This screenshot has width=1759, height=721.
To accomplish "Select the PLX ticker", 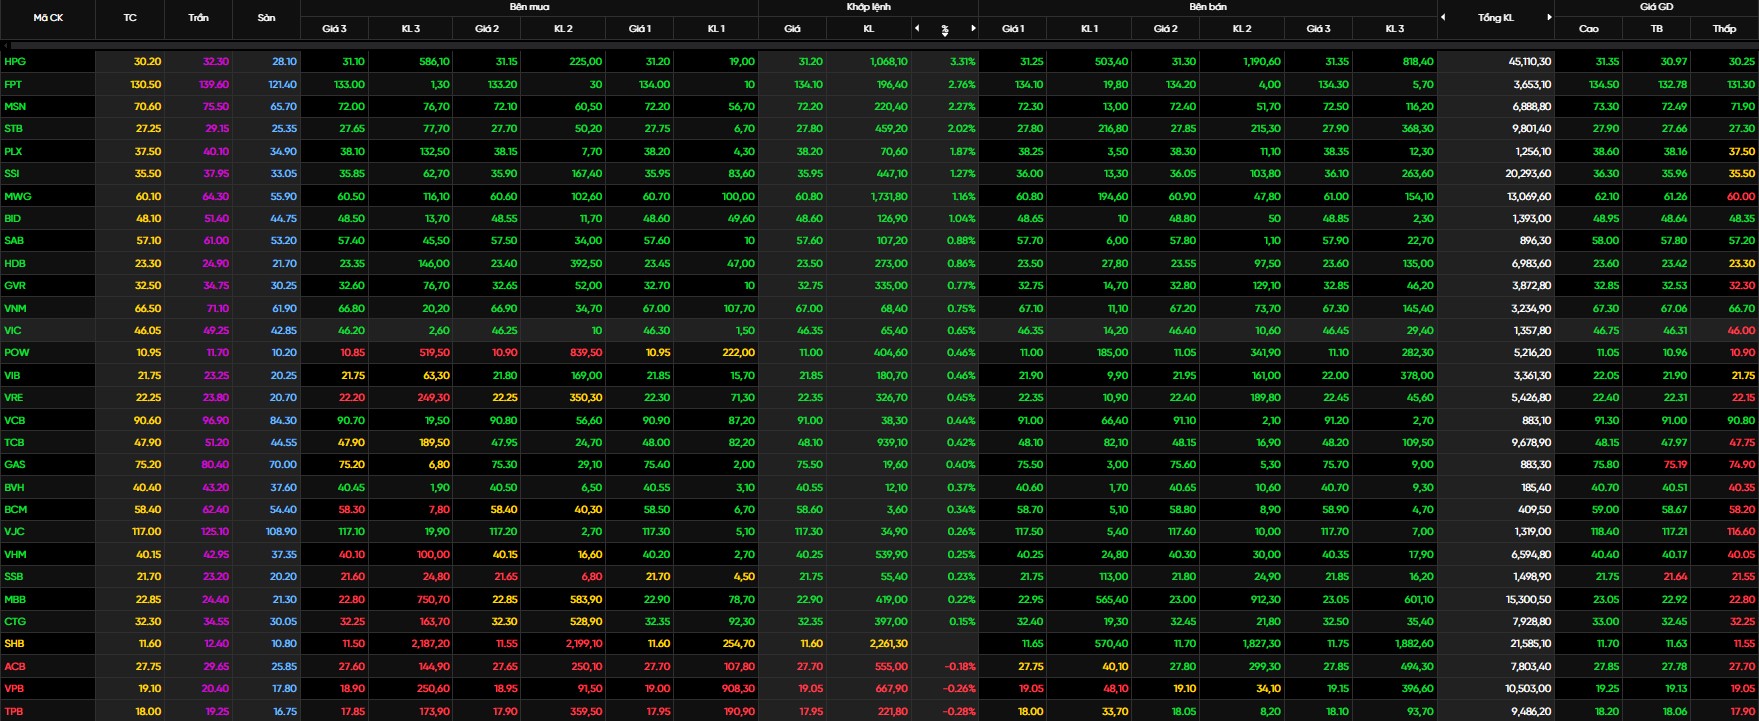I will [x=13, y=151].
